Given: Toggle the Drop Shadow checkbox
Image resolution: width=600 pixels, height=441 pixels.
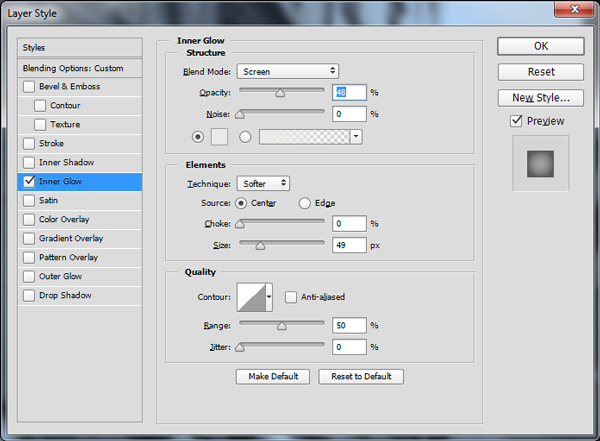Looking at the screenshot, I should [x=28, y=296].
